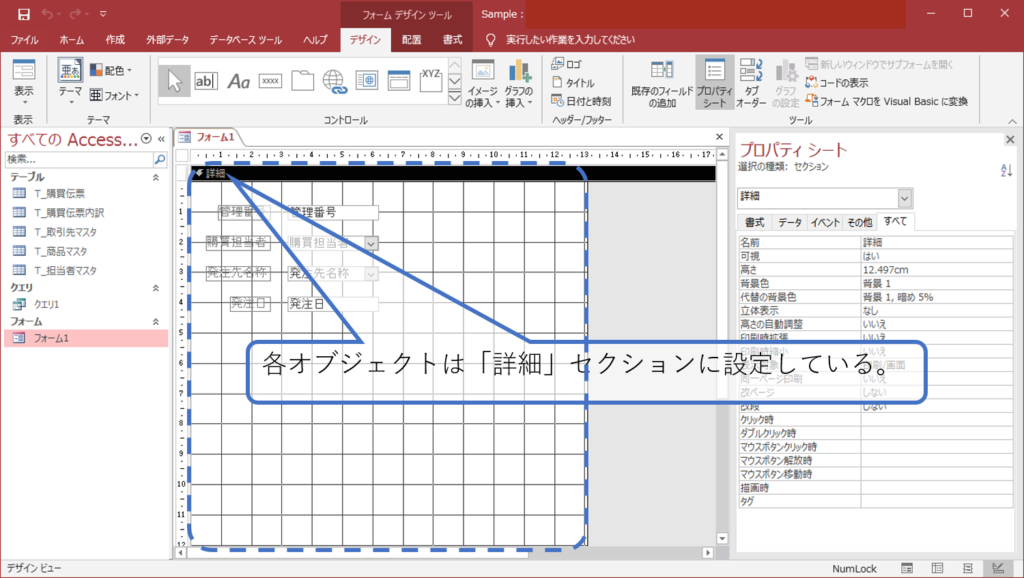Open the フォント fonts dropdown
The image size is (1024, 578).
pyautogui.click(x=115, y=95)
